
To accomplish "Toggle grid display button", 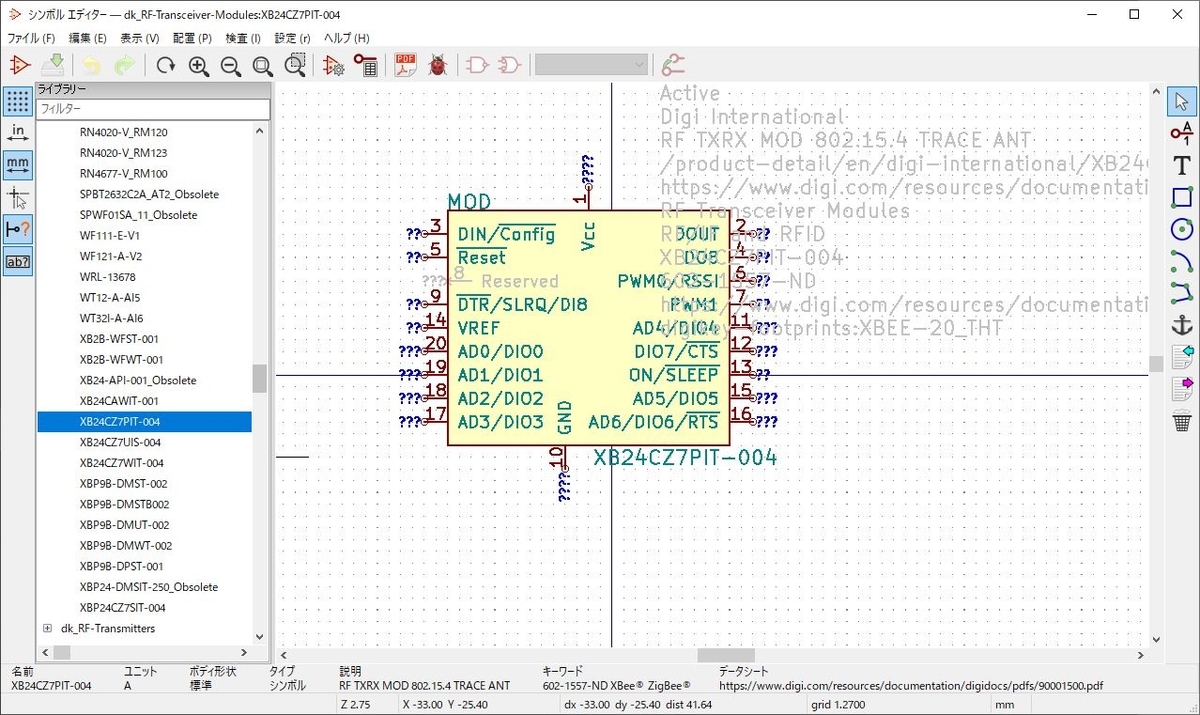I will 18,101.
